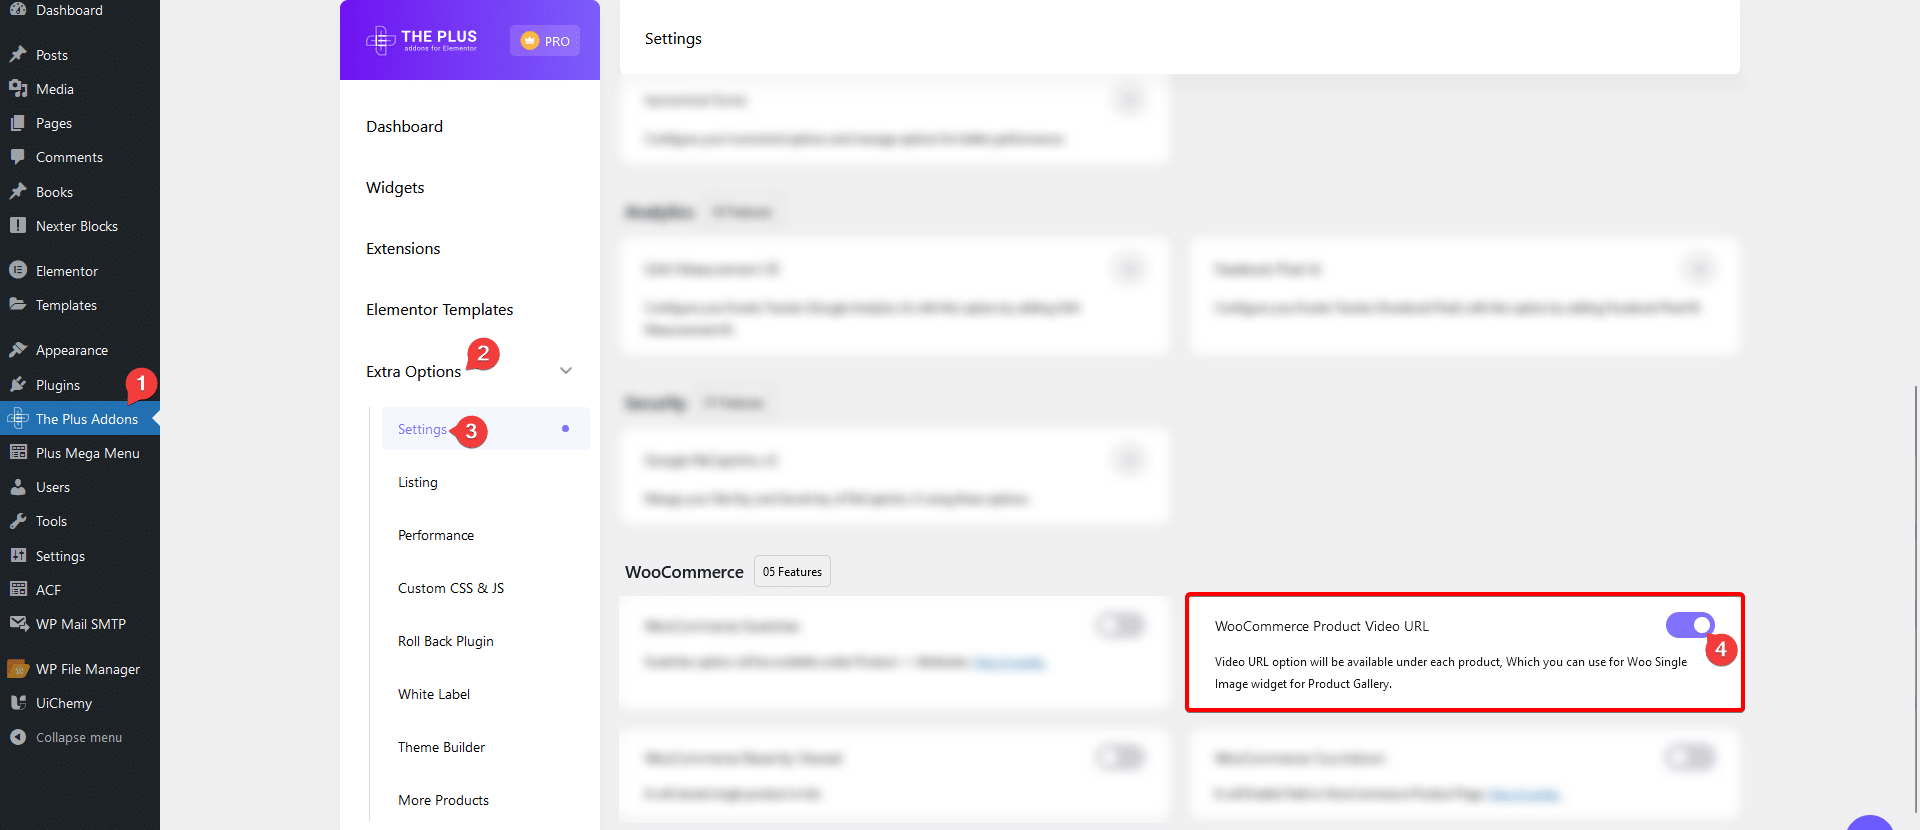Click the Settings page heading

(673, 38)
